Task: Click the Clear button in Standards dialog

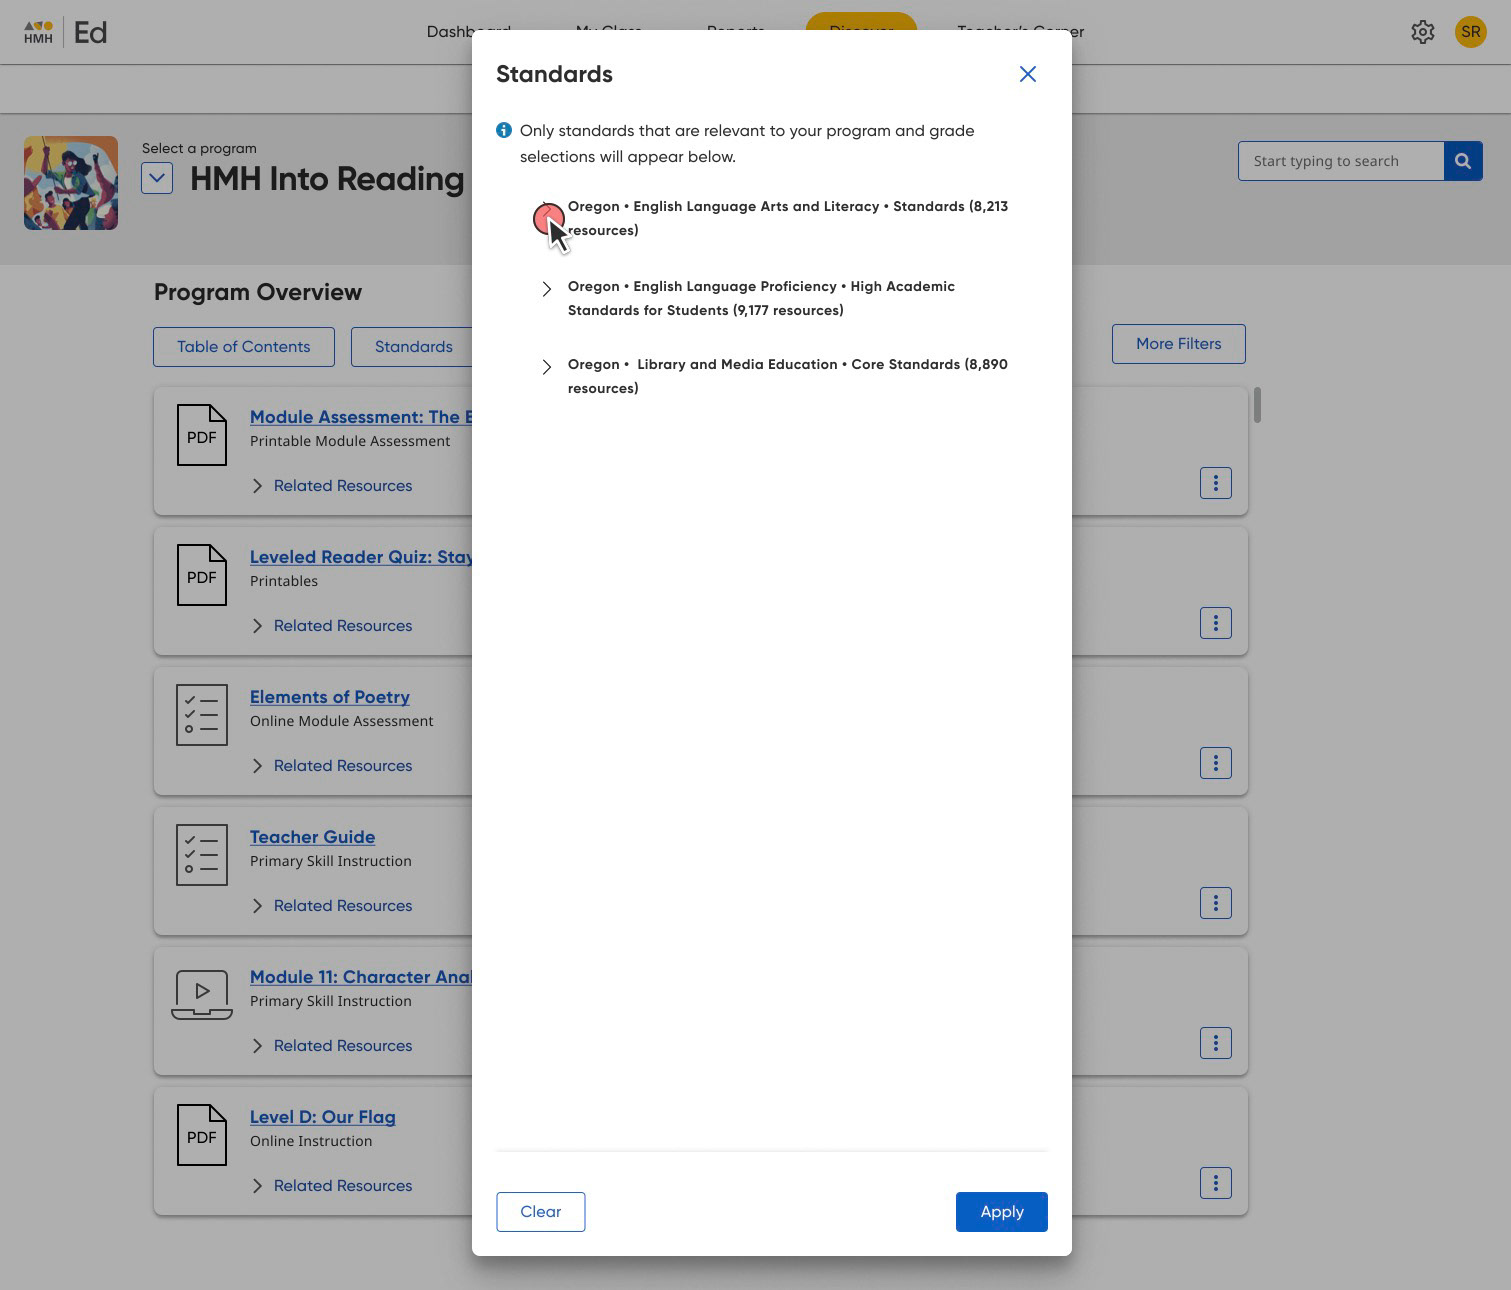Action: pos(540,1211)
